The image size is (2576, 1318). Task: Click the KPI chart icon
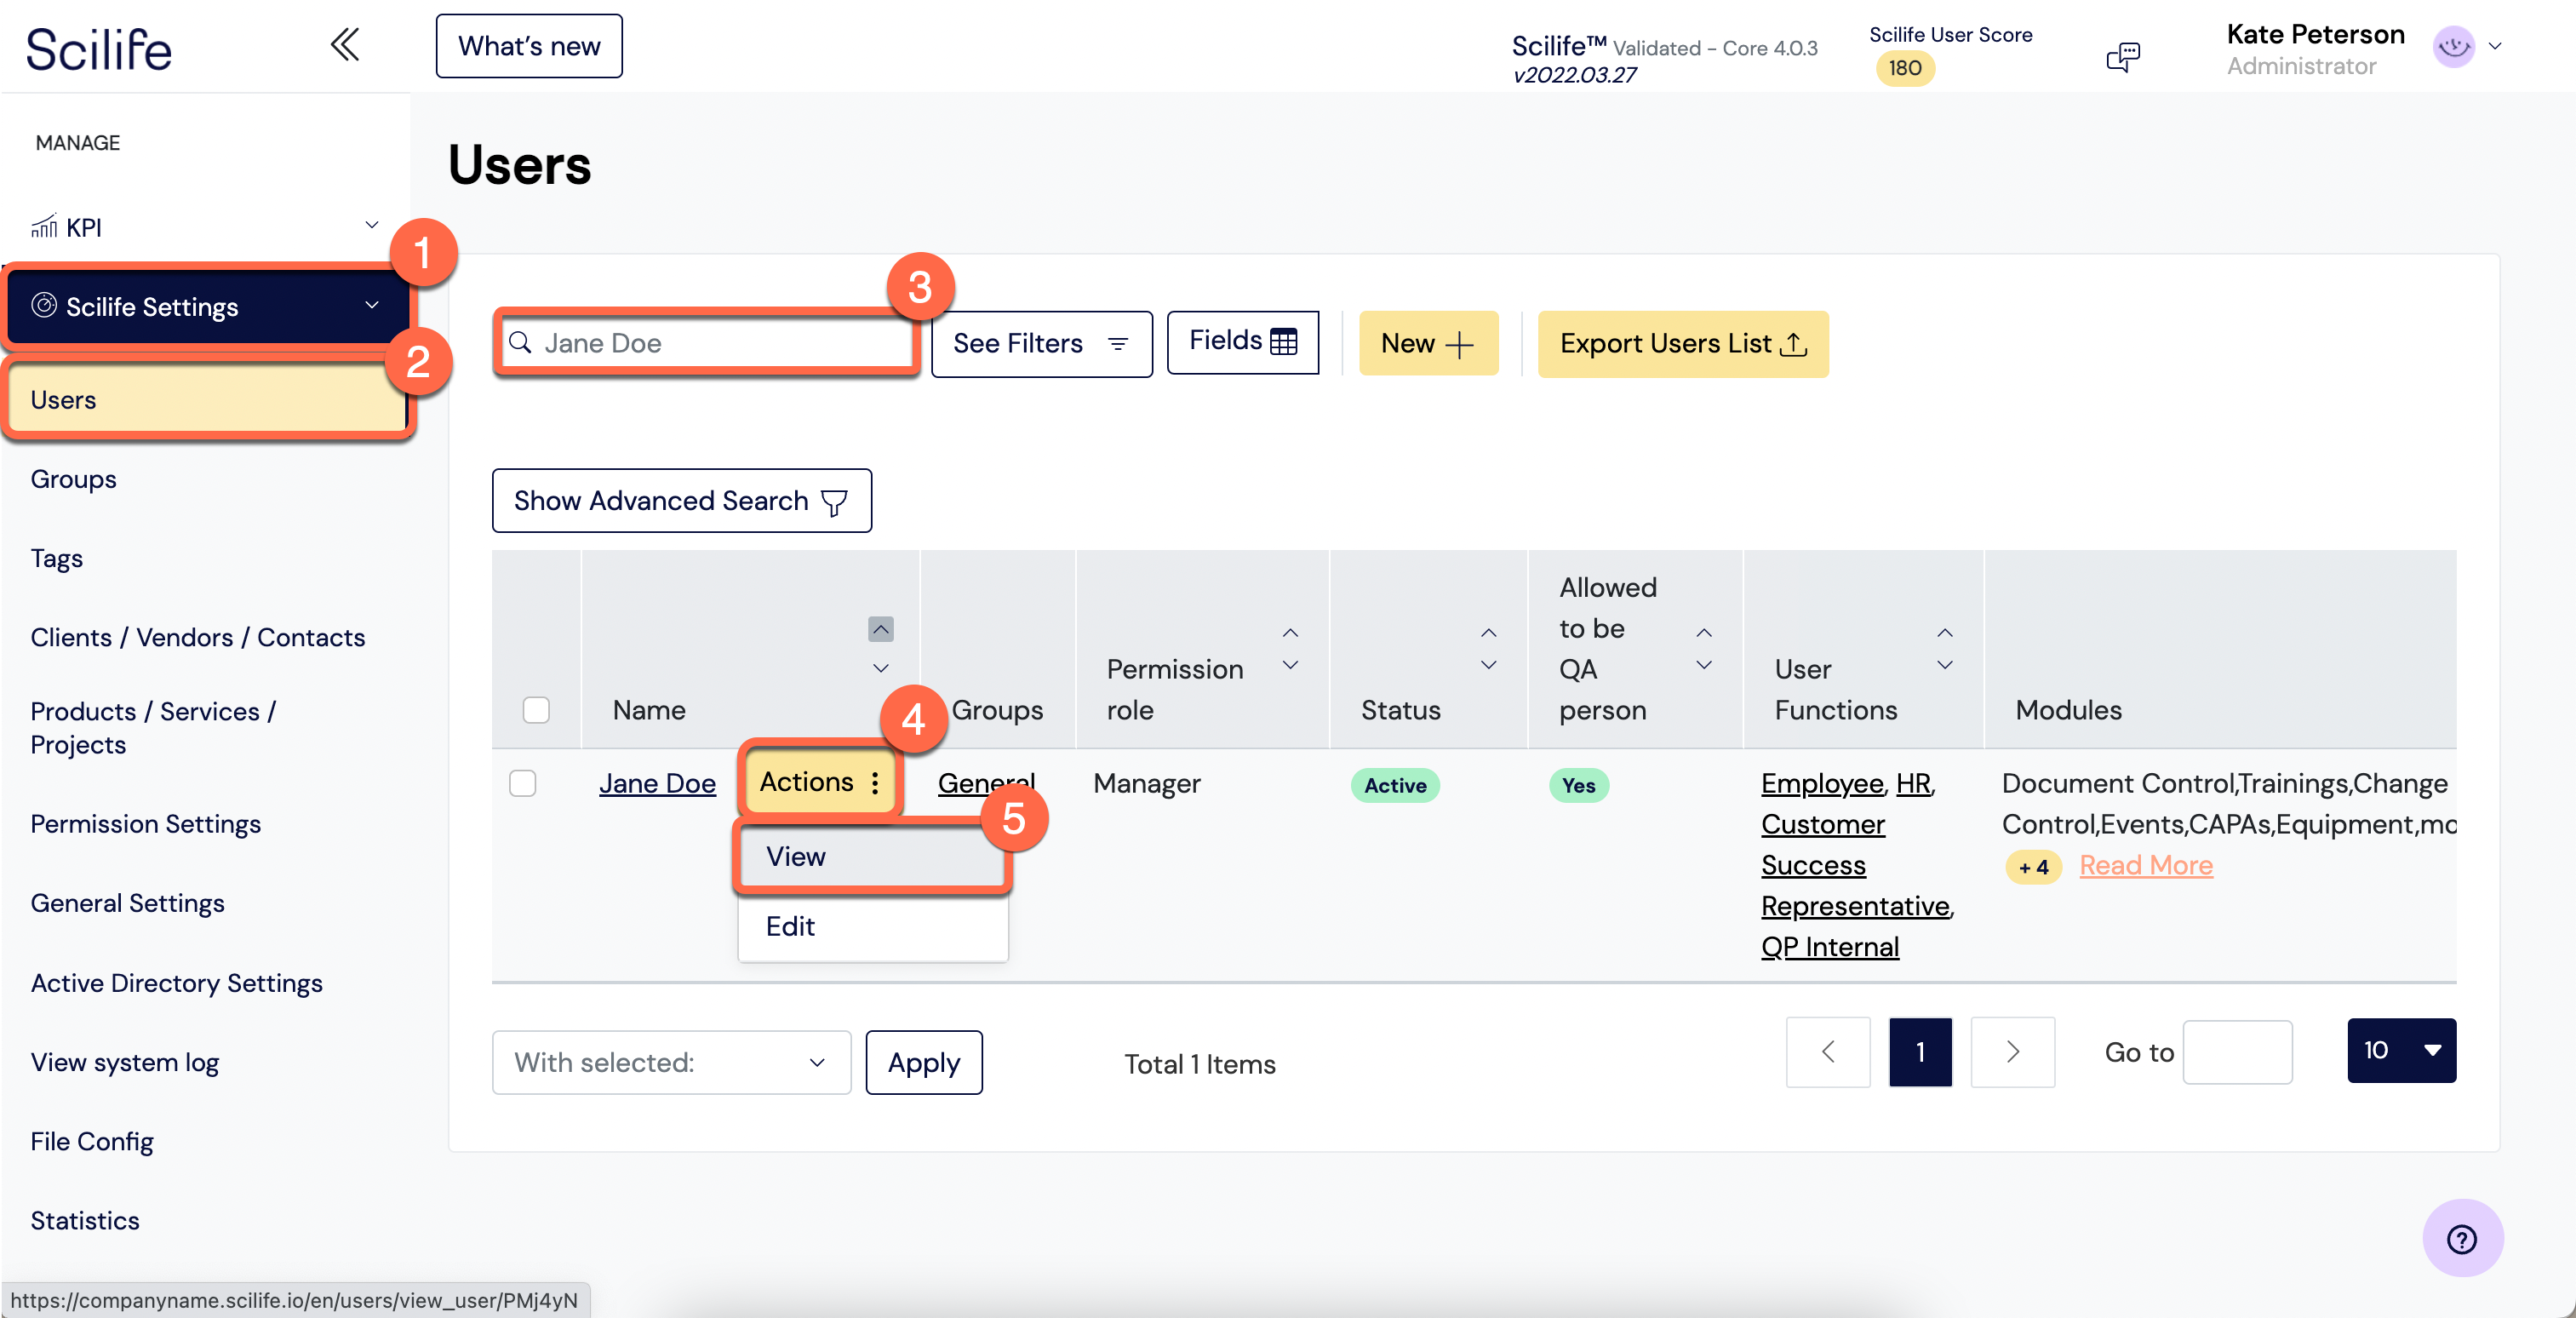click(x=44, y=227)
